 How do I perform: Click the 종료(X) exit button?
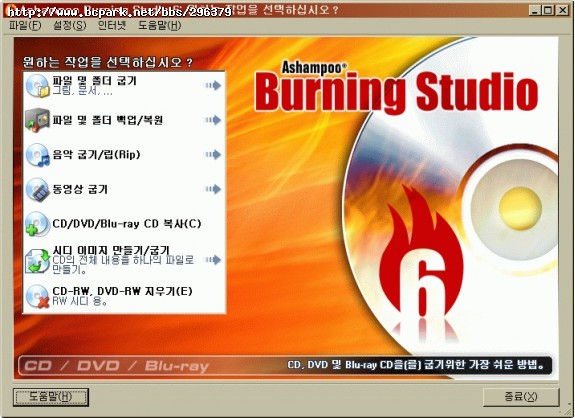[x=521, y=397]
